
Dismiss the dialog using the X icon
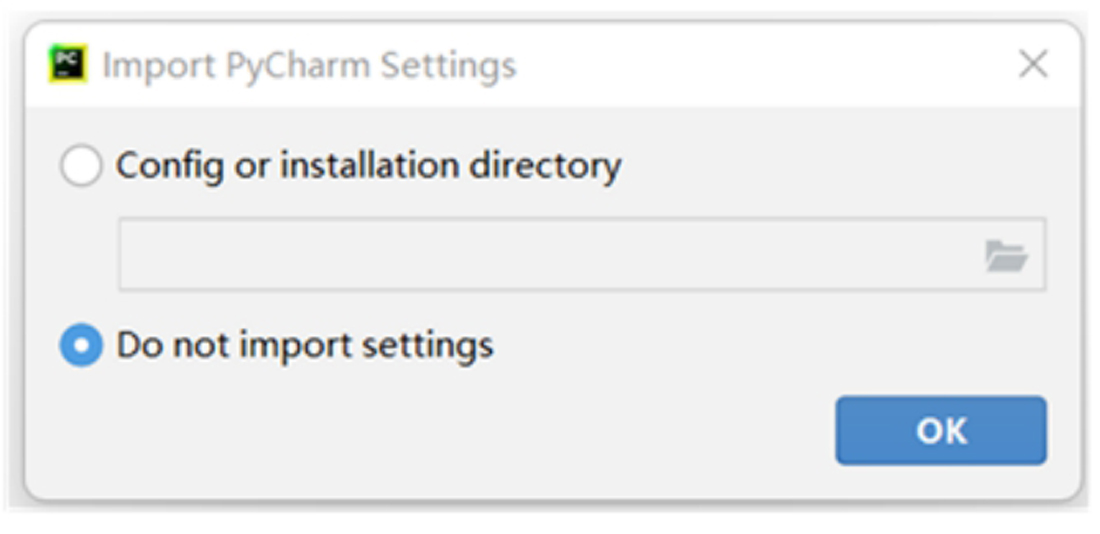(1033, 65)
